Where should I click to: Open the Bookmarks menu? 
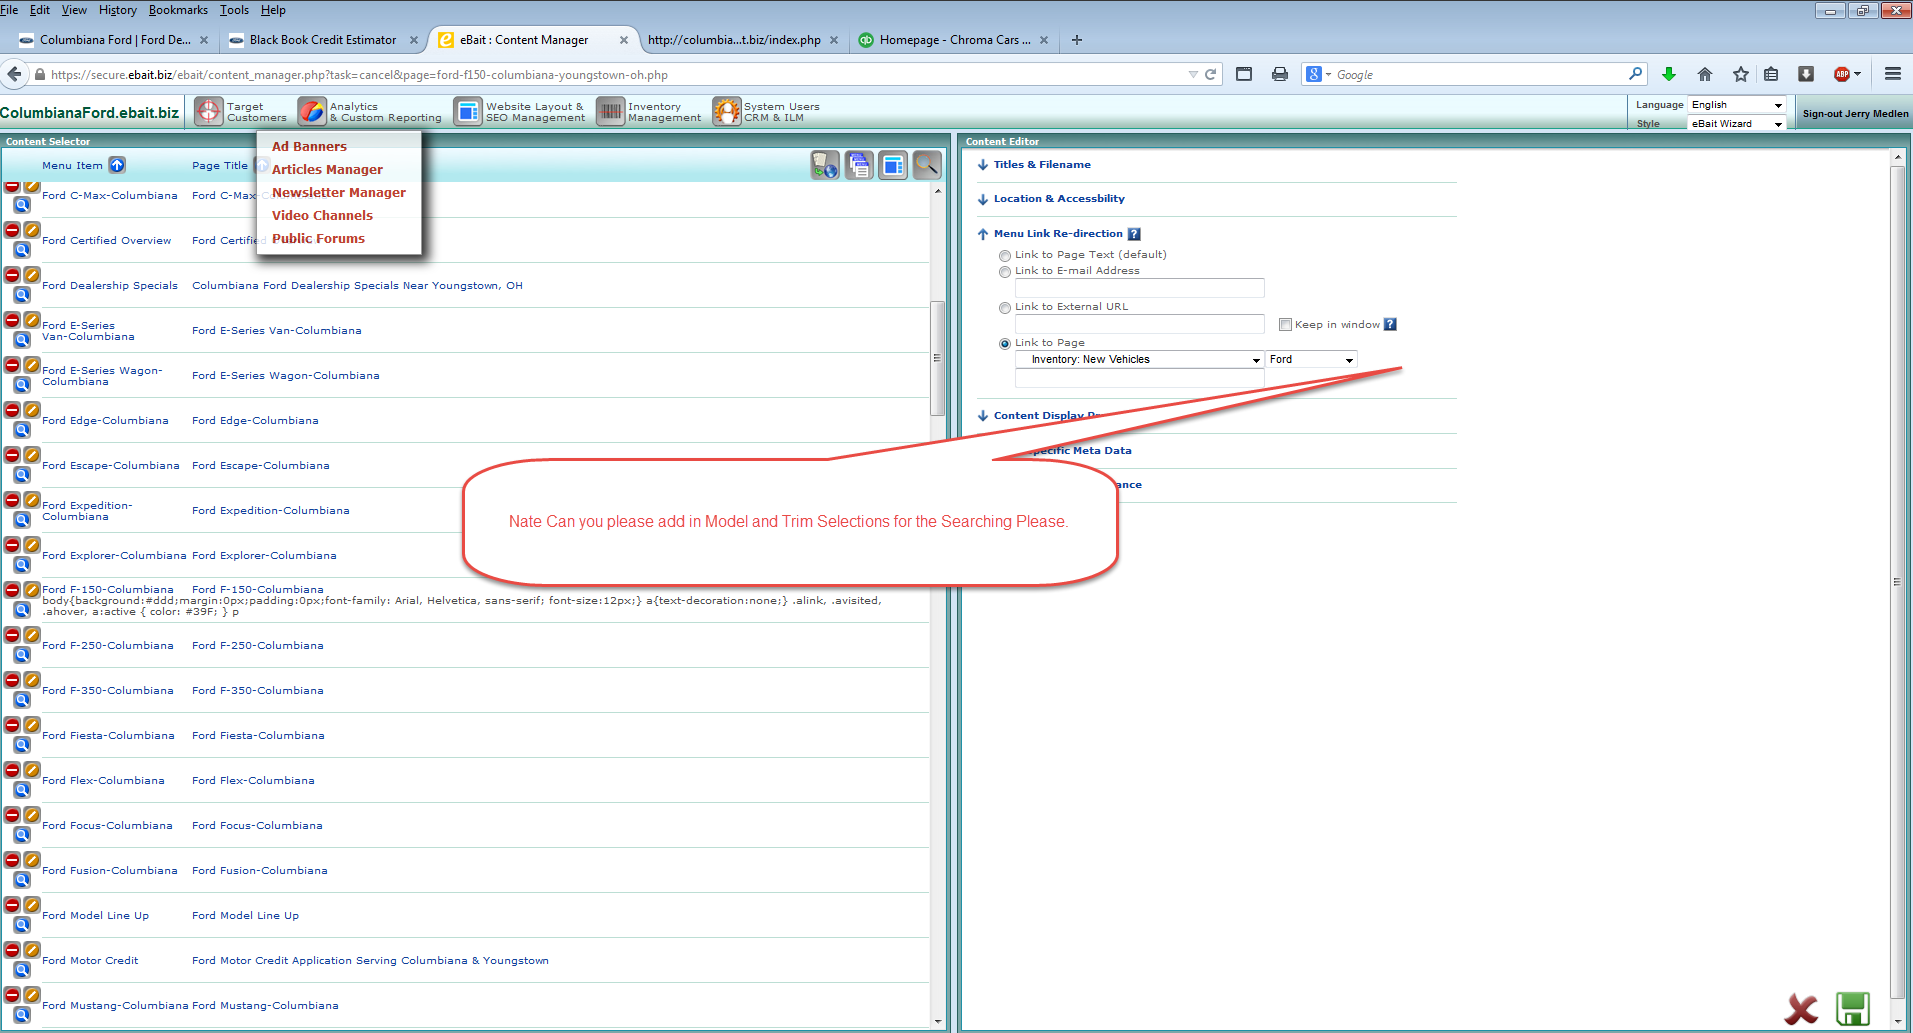pyautogui.click(x=178, y=10)
